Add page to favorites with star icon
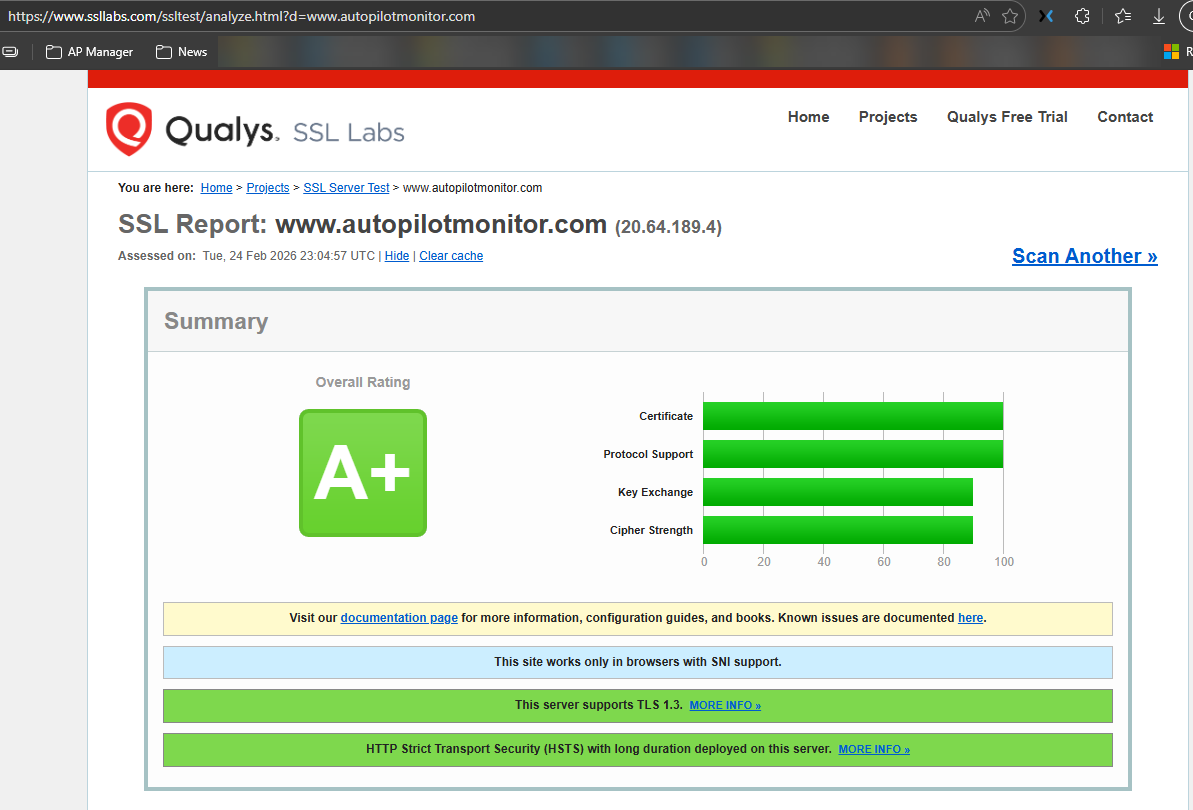 click(x=1010, y=16)
